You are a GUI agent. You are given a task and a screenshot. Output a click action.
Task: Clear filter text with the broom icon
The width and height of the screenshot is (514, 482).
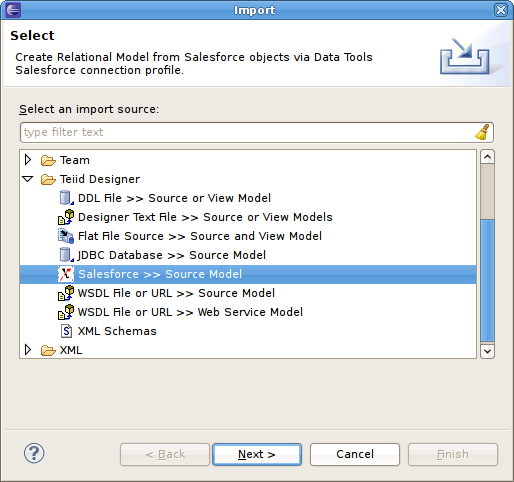482,132
